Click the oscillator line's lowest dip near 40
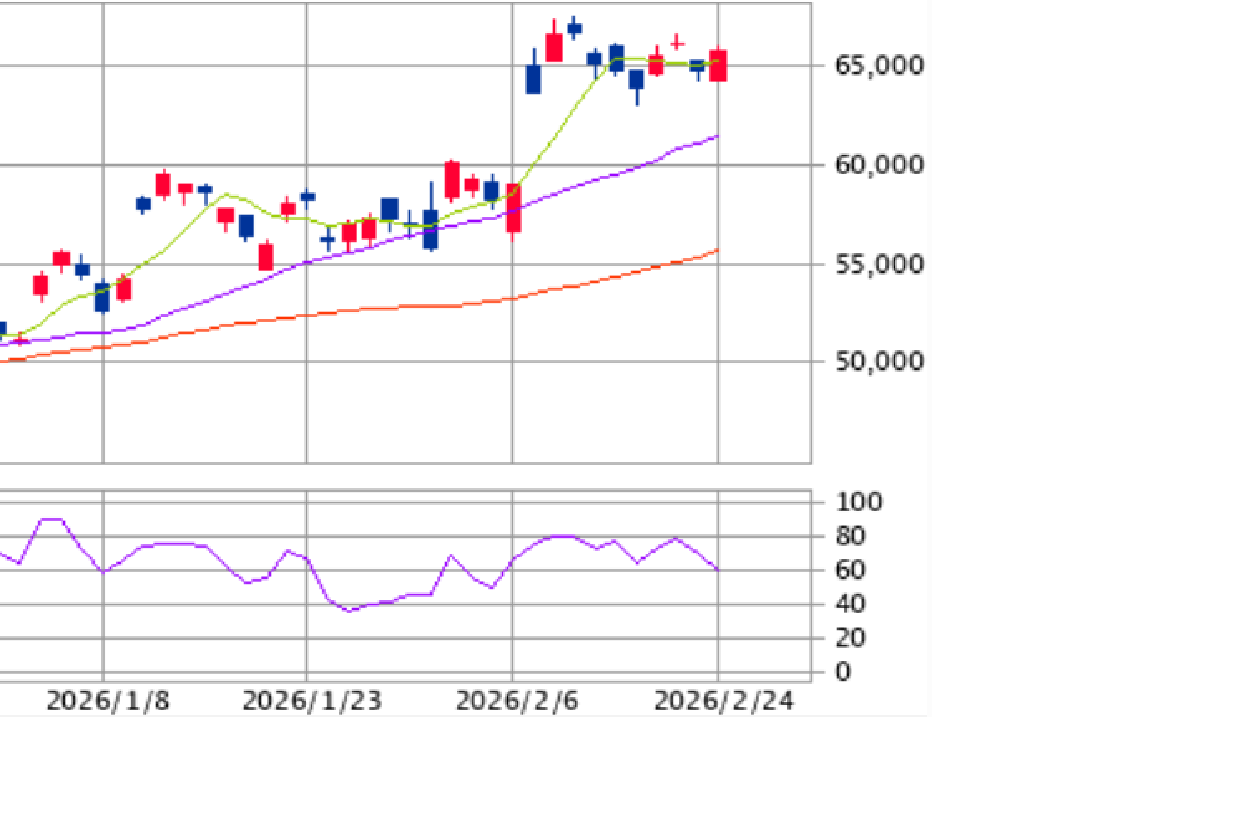This screenshot has height=815, width=1260. [350, 610]
